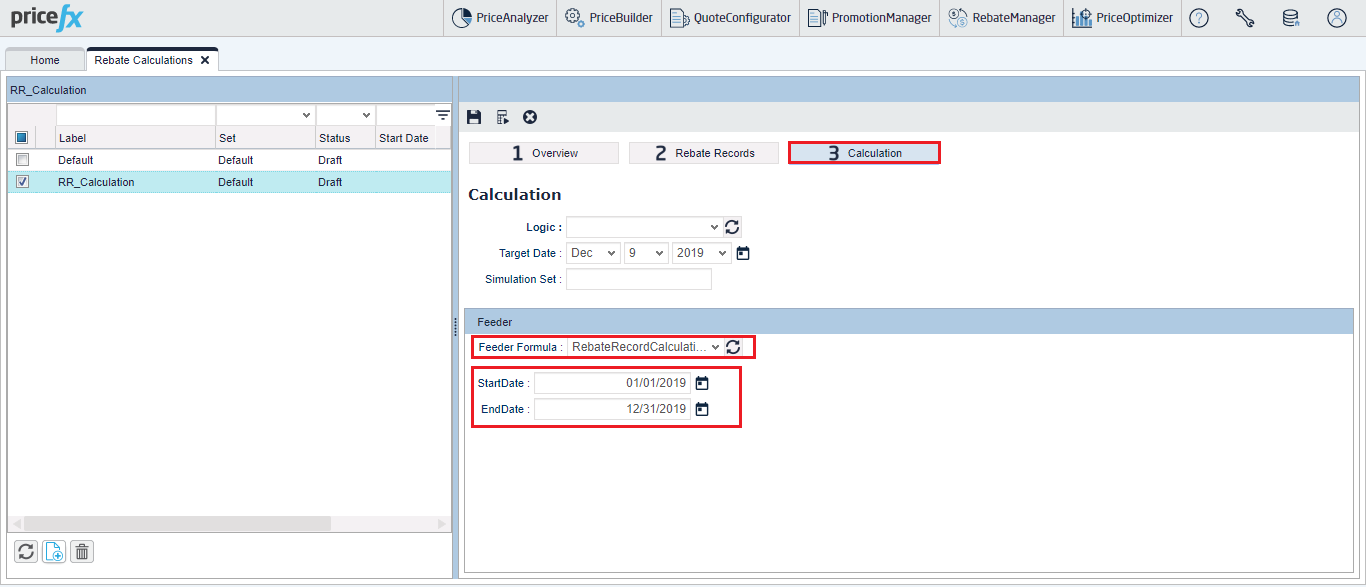Expand the Feeder Formula dropdown
1366x587 pixels.
click(x=645, y=347)
